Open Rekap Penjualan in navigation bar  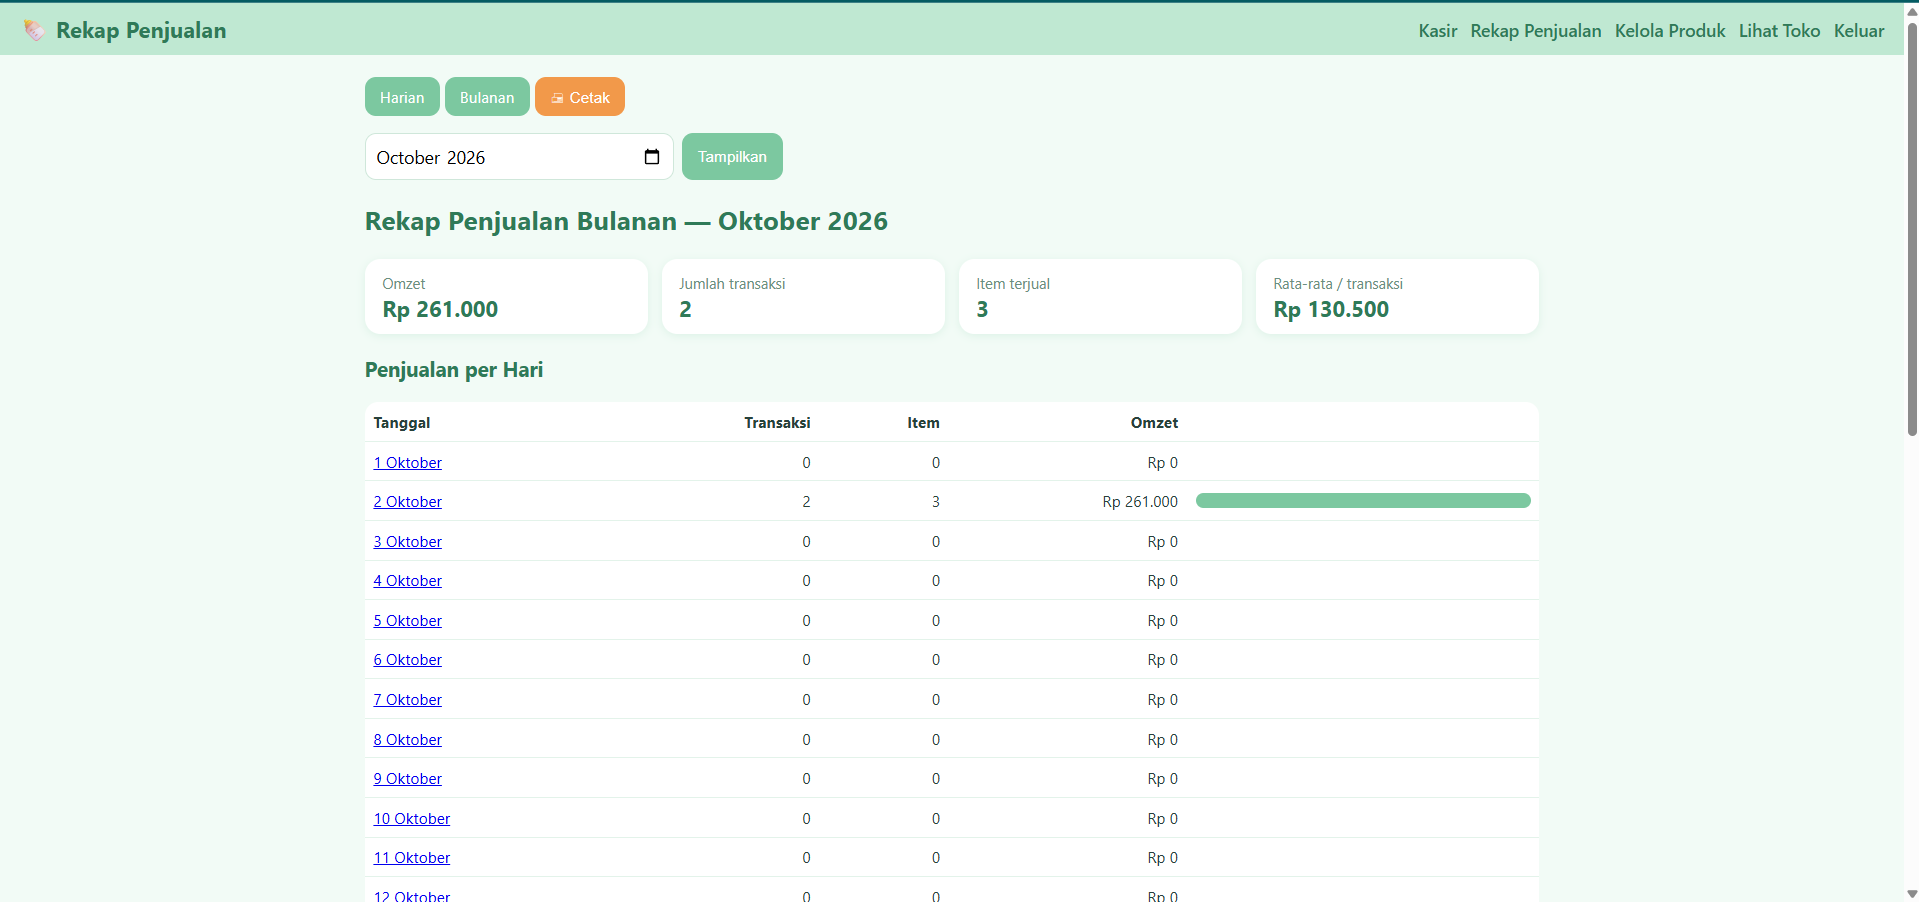[1535, 31]
